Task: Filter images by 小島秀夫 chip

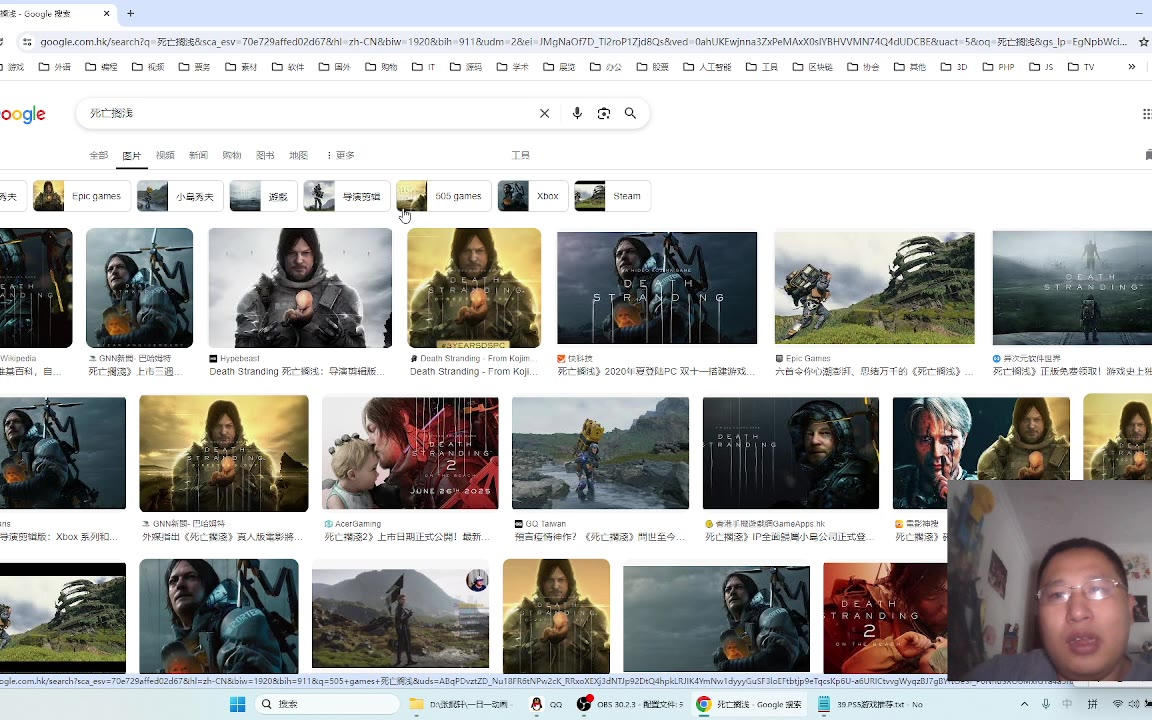Action: (180, 196)
